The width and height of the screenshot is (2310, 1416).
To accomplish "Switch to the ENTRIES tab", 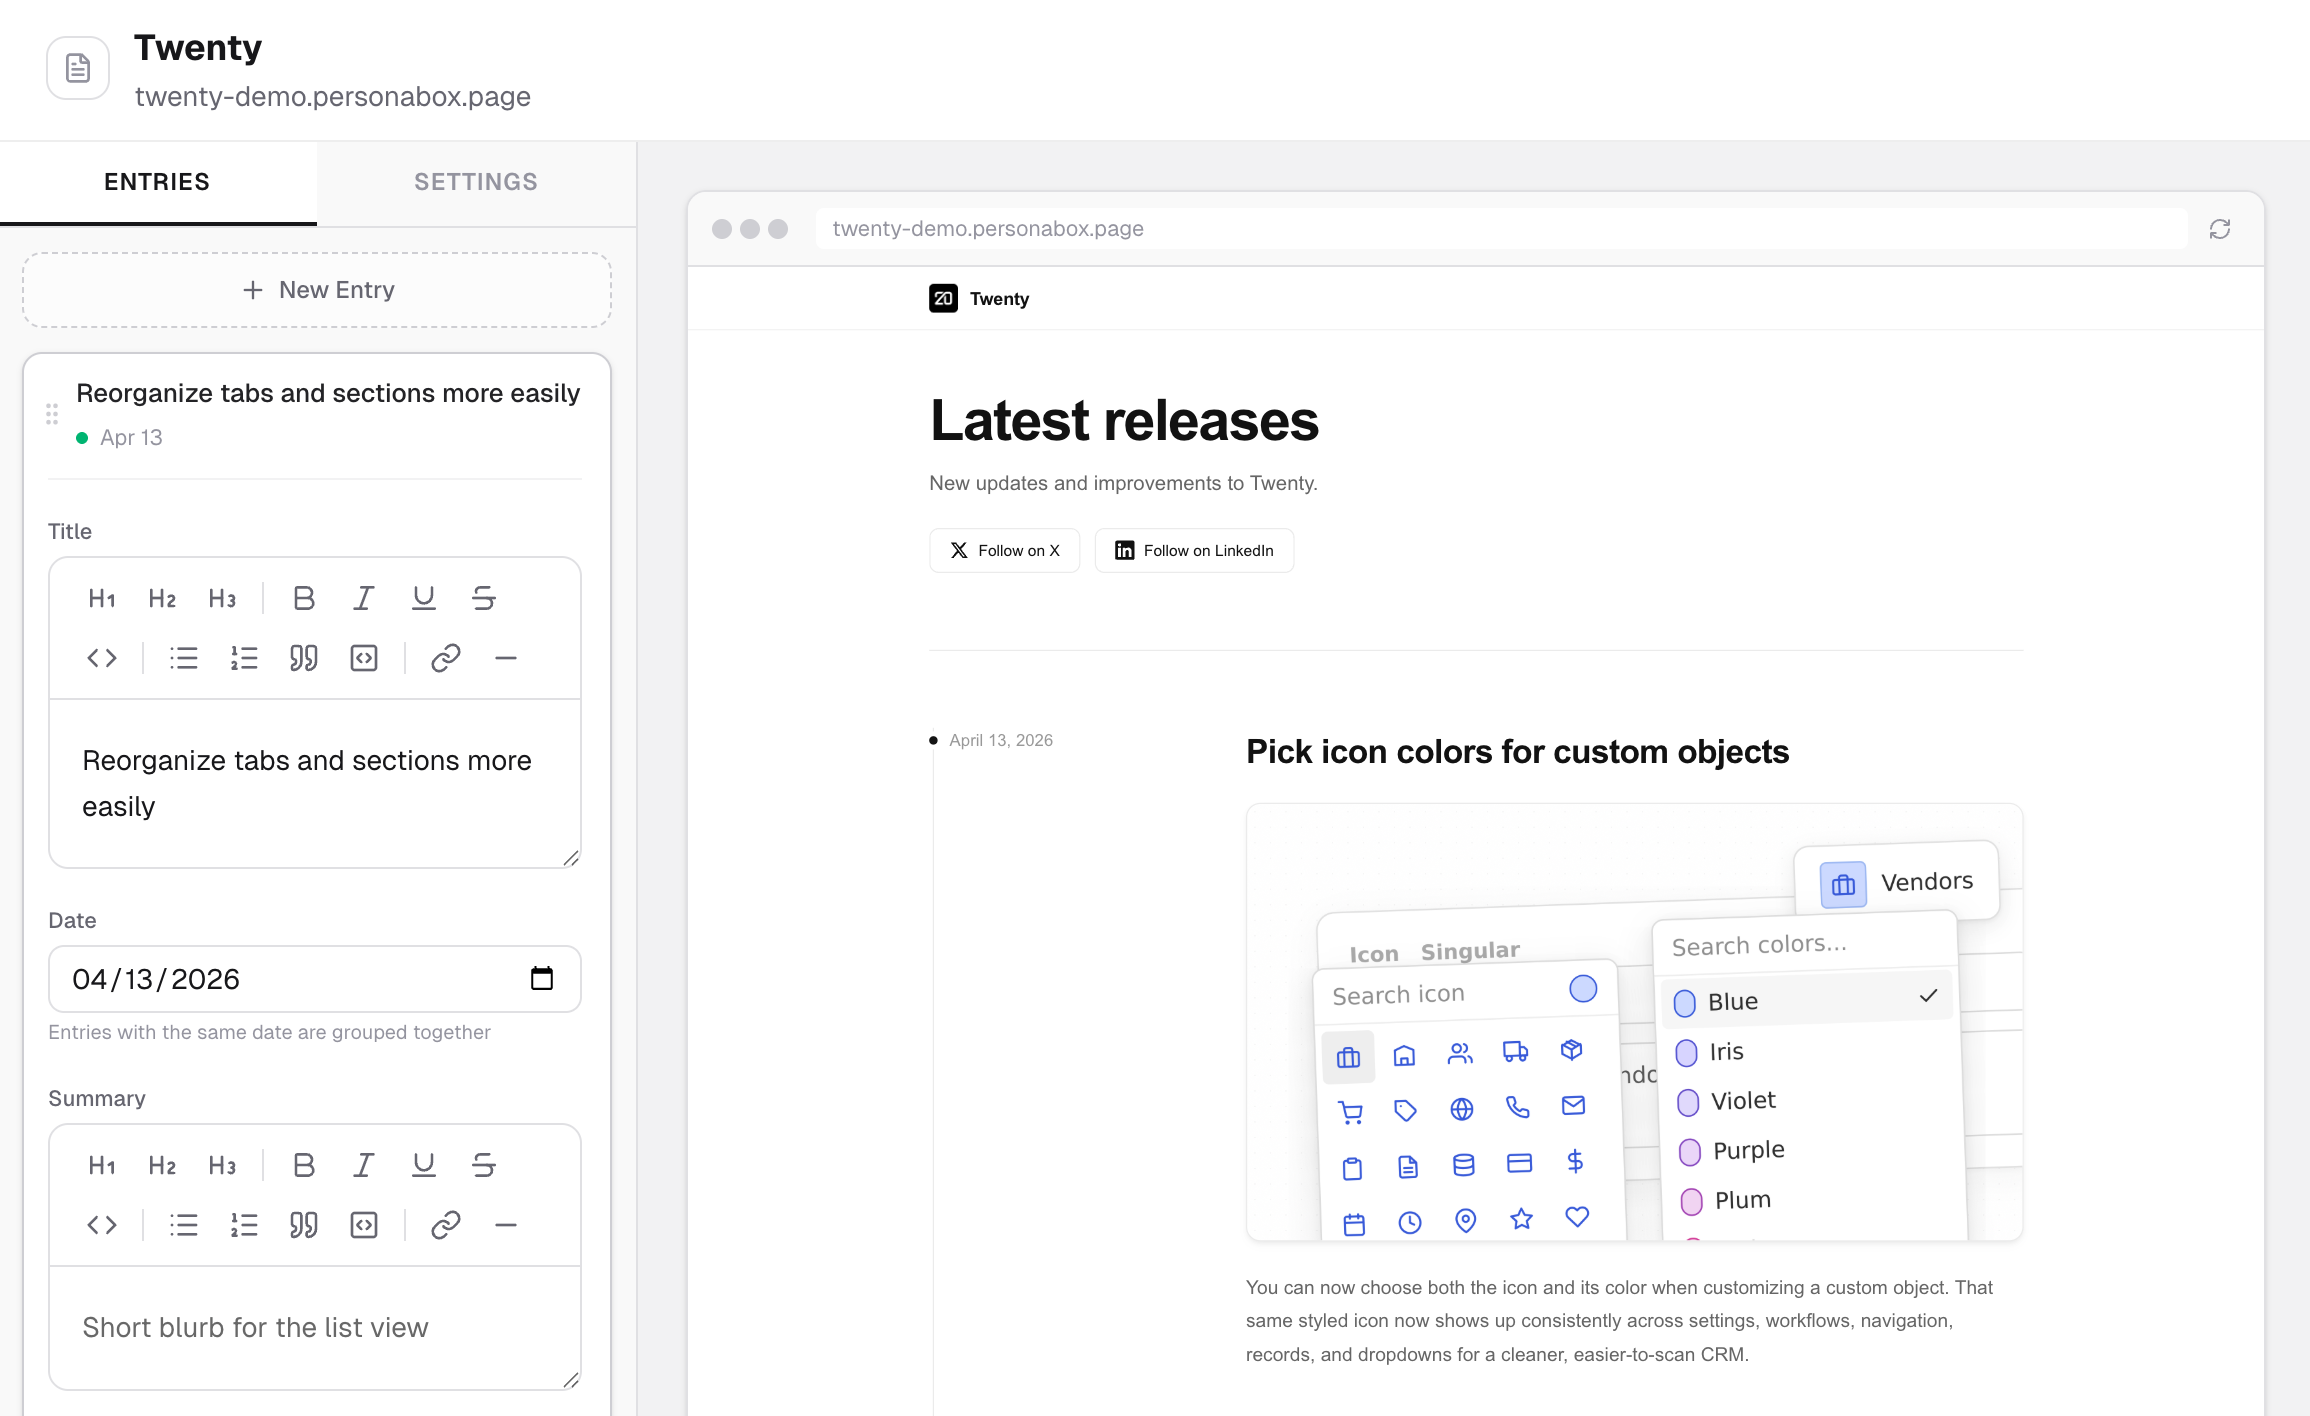I will coord(157,182).
